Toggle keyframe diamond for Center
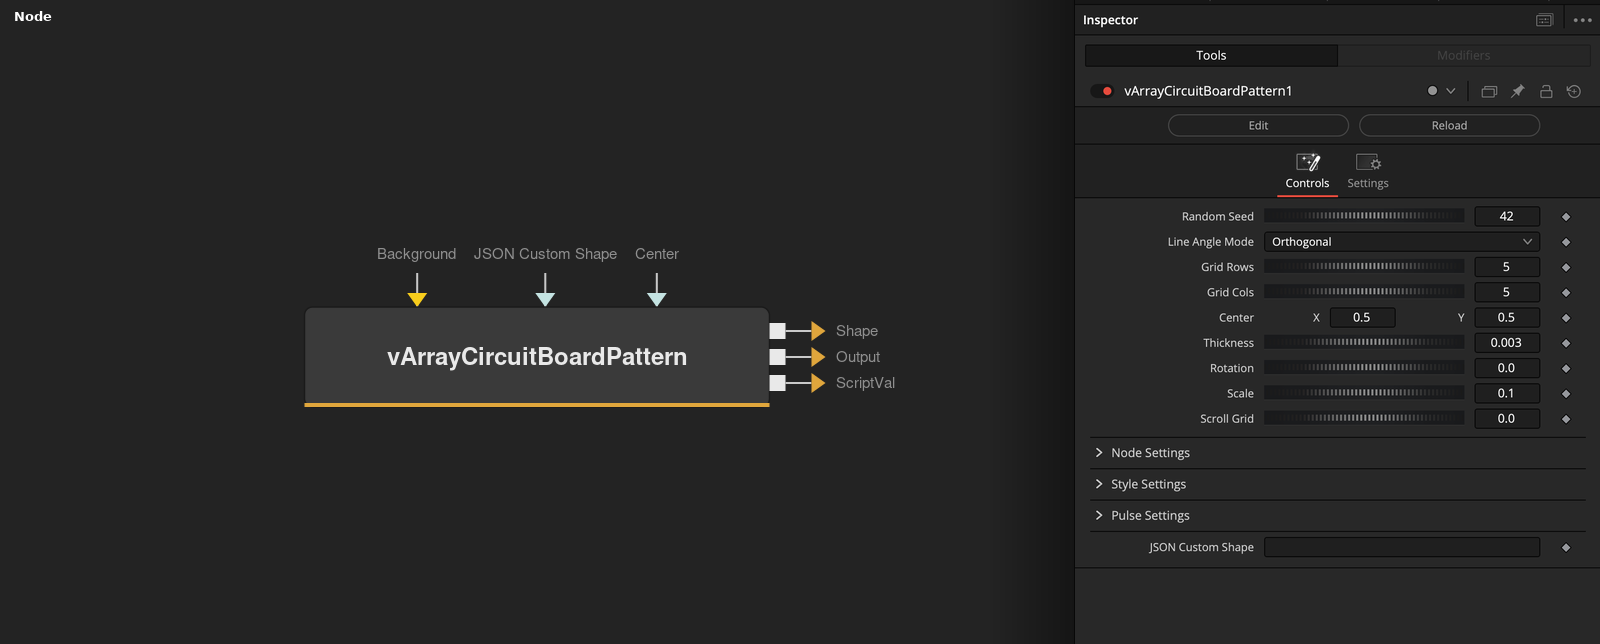 tap(1566, 318)
